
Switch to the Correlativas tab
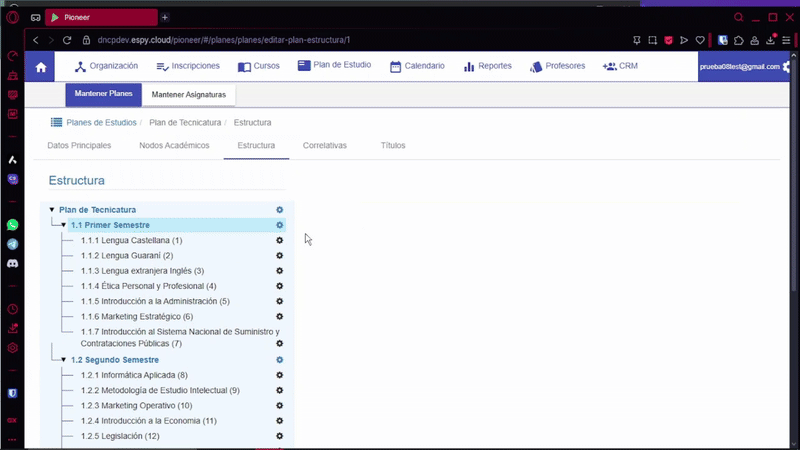click(x=324, y=146)
